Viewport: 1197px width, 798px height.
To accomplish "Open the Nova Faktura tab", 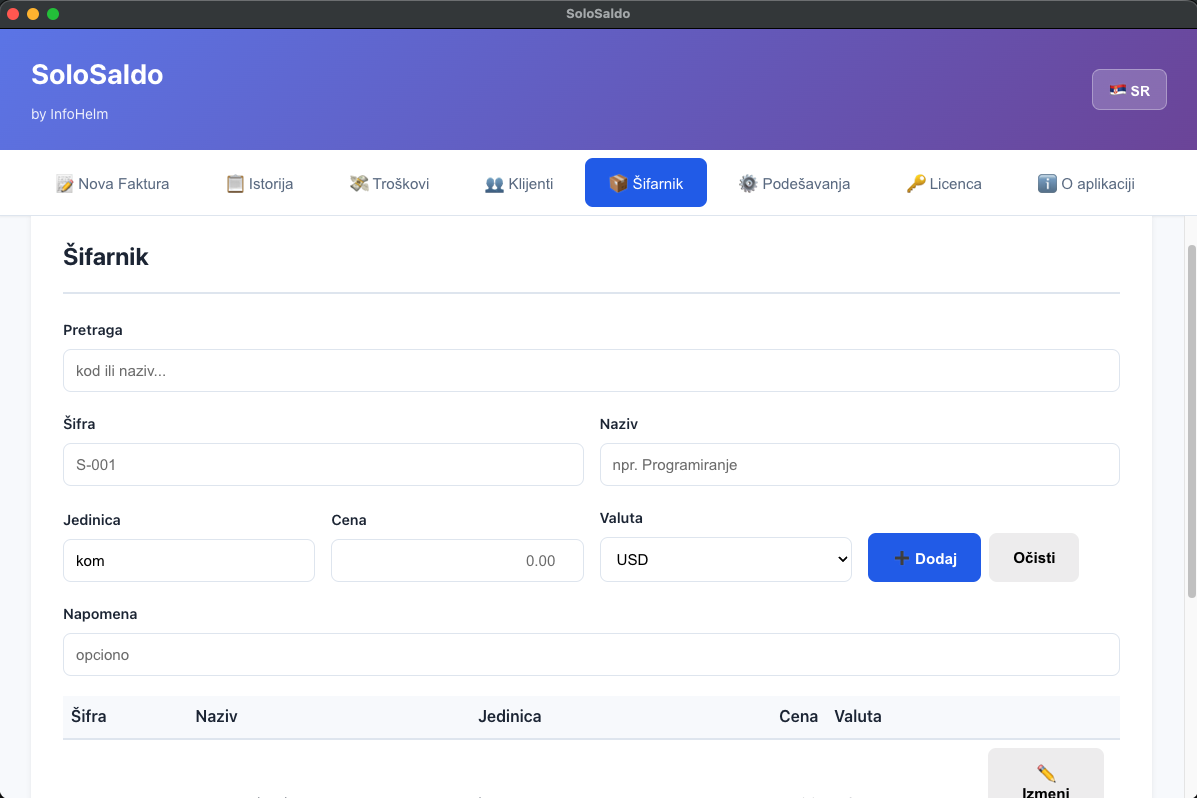I will [x=113, y=183].
